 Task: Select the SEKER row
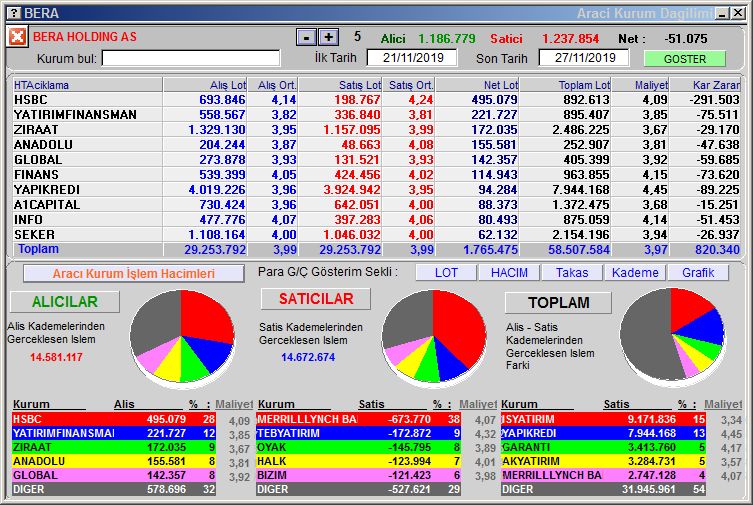[376, 234]
